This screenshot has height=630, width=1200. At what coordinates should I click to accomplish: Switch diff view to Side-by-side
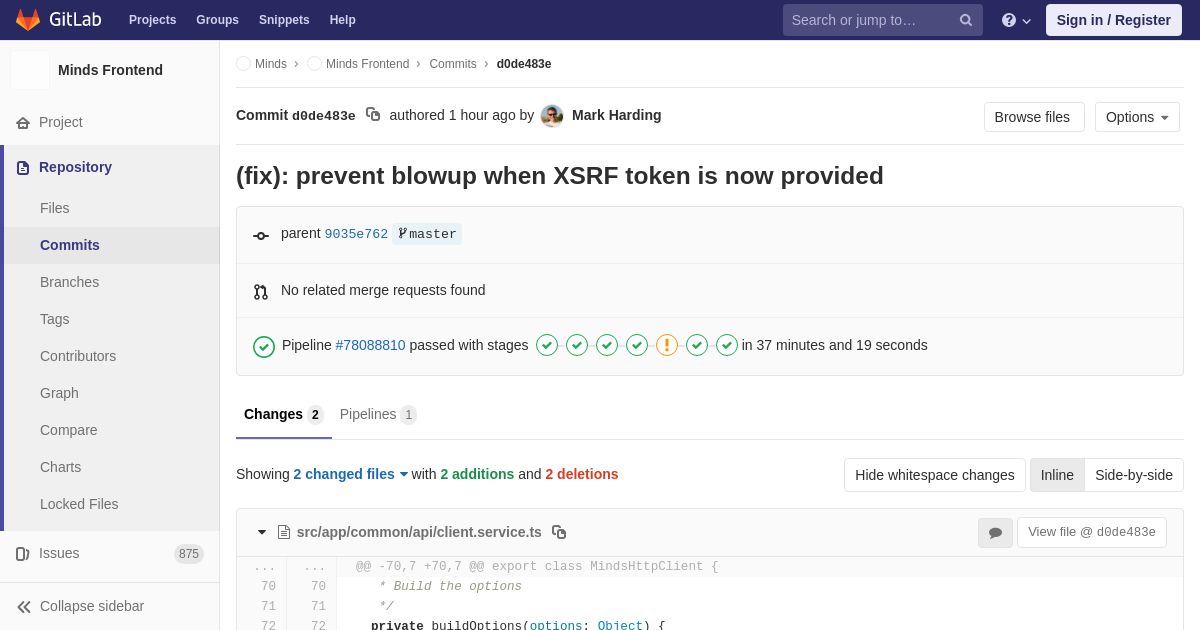pos(1134,475)
